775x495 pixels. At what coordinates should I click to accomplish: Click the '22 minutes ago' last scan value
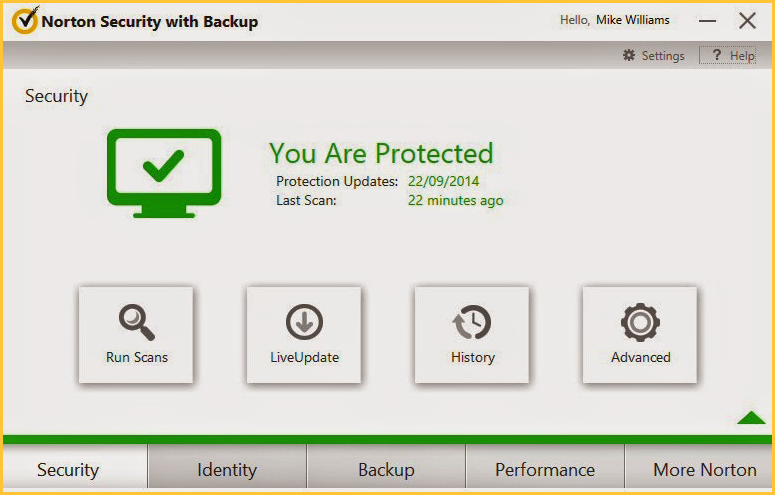click(455, 200)
